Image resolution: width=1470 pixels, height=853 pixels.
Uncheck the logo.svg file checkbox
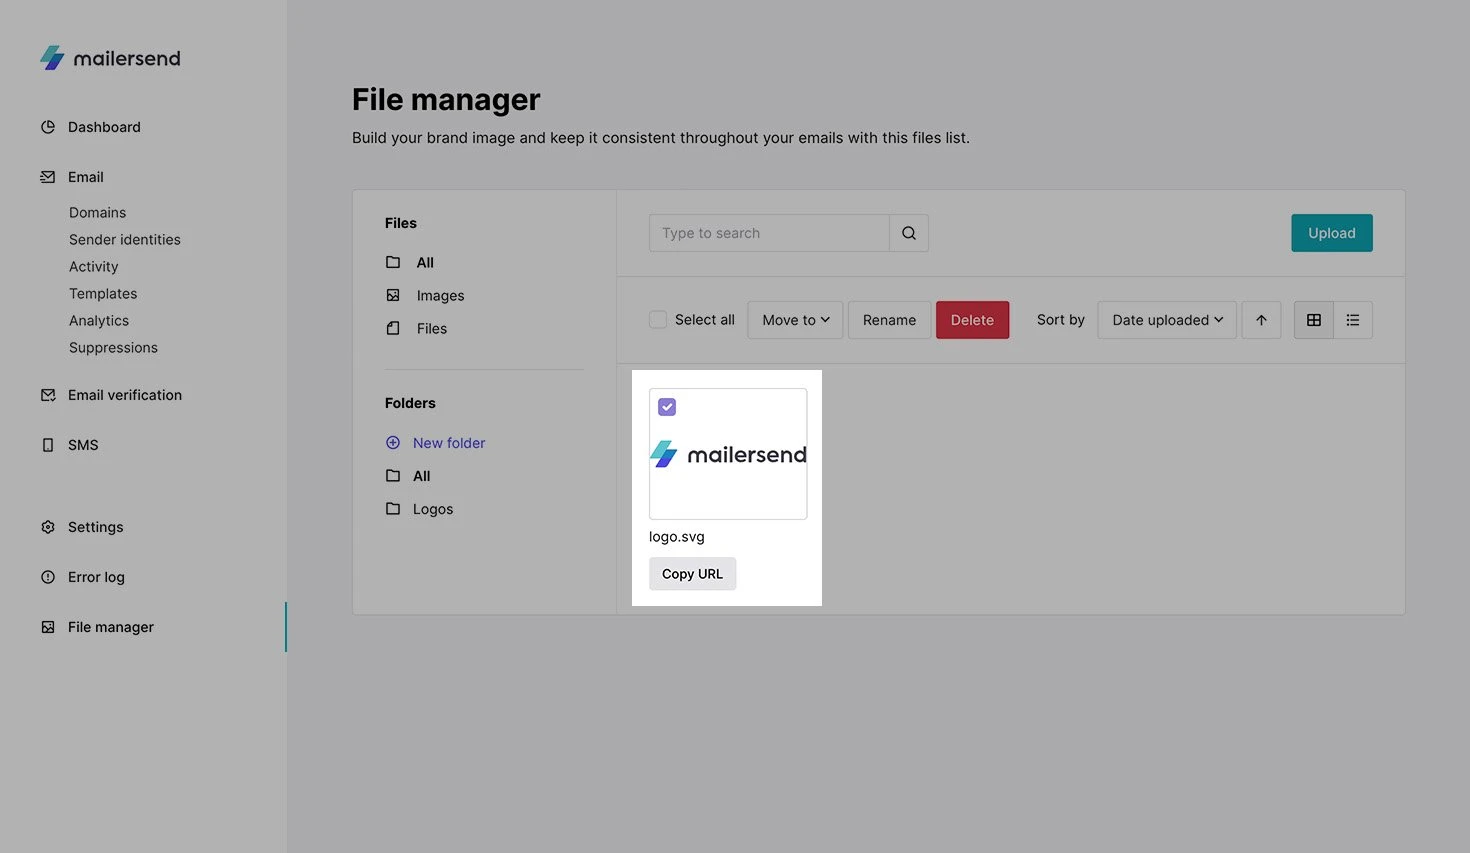[667, 407]
